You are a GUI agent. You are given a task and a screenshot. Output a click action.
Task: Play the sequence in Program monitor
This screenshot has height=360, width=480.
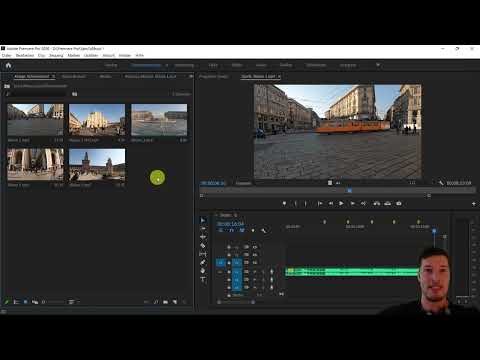click(341, 203)
